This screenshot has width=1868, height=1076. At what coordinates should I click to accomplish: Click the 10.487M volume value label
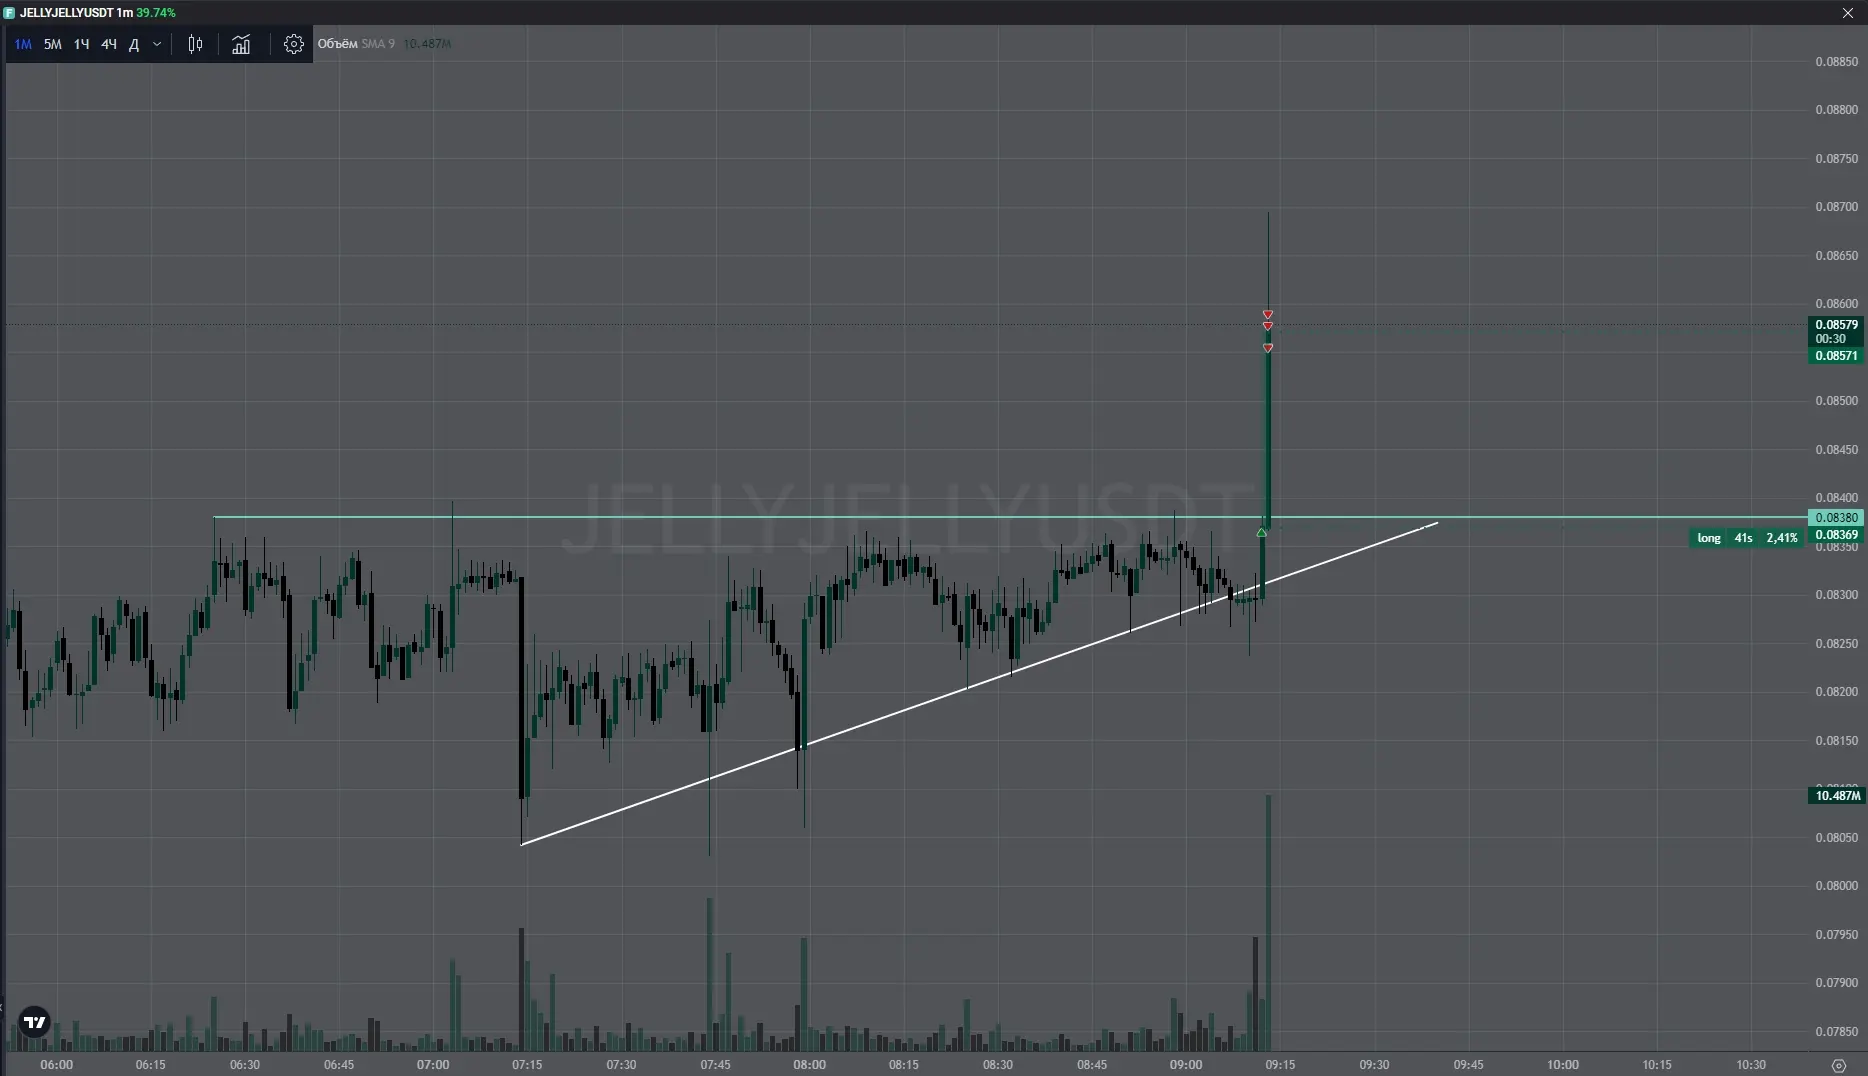tap(1838, 796)
